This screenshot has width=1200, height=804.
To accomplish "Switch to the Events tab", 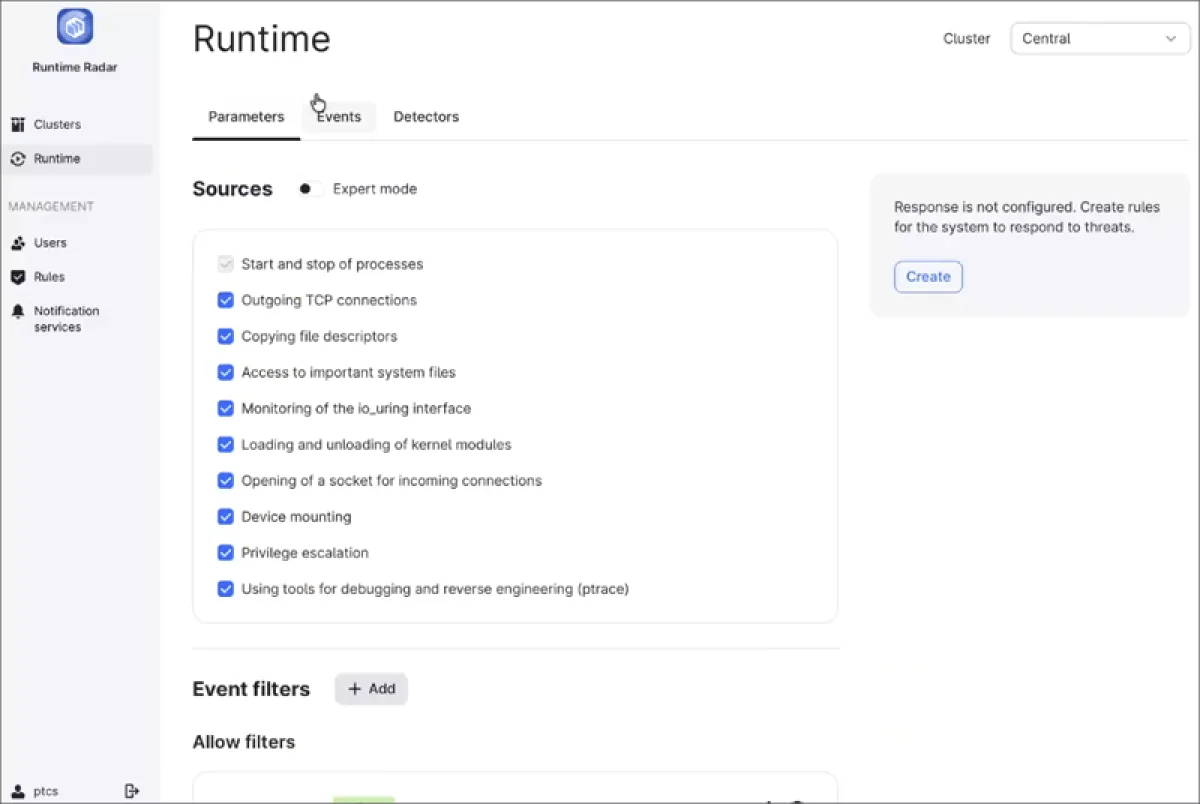I will [339, 117].
